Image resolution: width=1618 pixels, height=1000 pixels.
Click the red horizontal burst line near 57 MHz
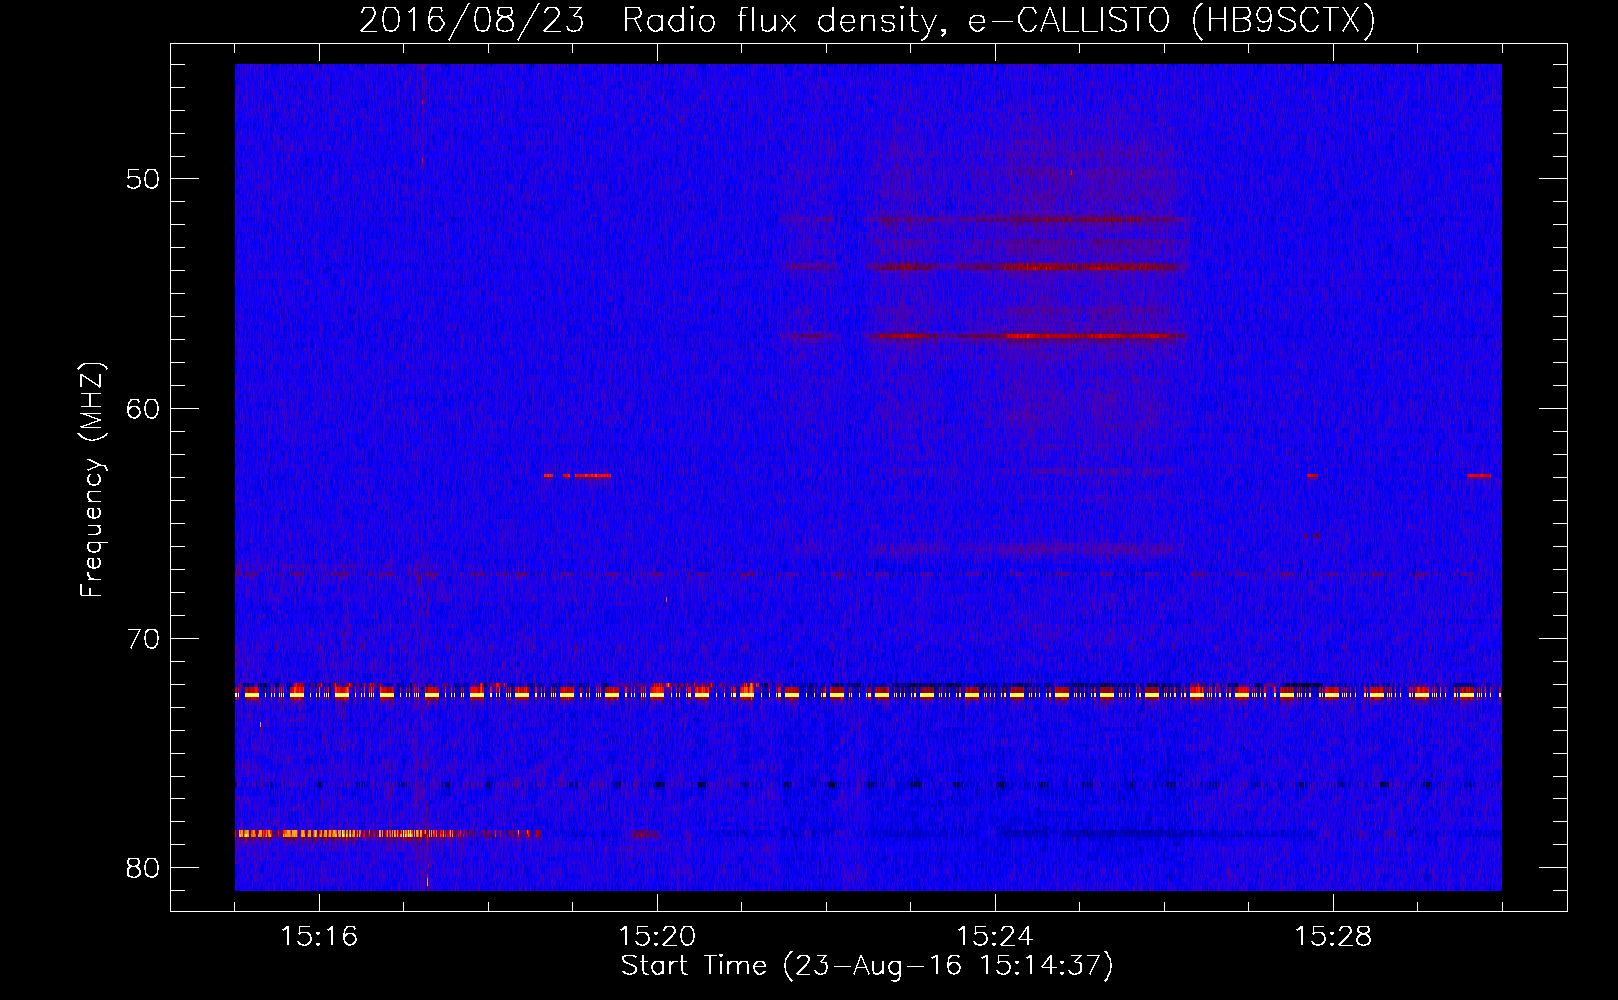[1026, 336]
